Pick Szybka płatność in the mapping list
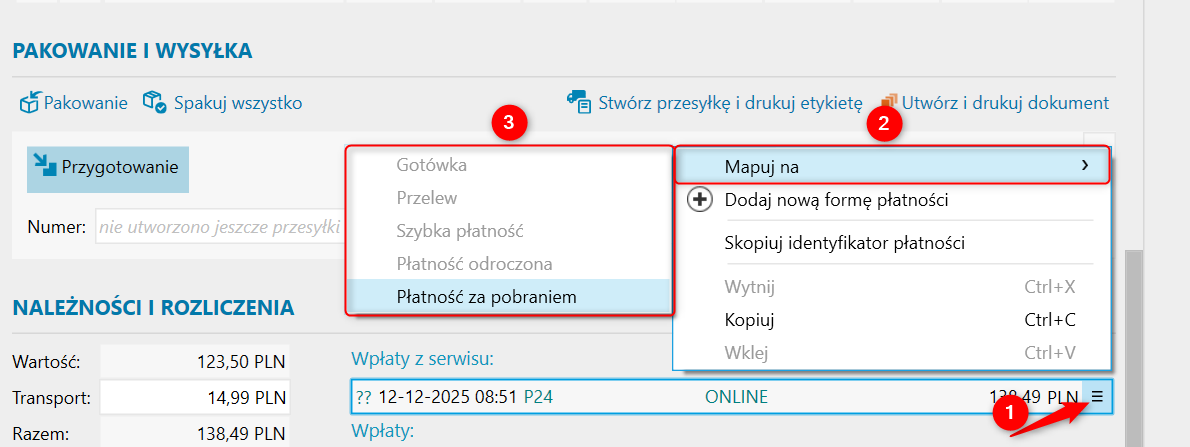The height and width of the screenshot is (447, 1190). pos(460,231)
